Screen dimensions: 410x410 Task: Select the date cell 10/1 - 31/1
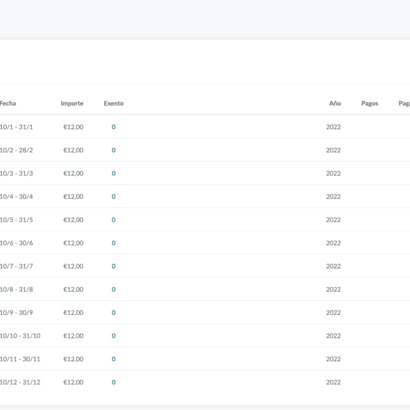(16, 127)
